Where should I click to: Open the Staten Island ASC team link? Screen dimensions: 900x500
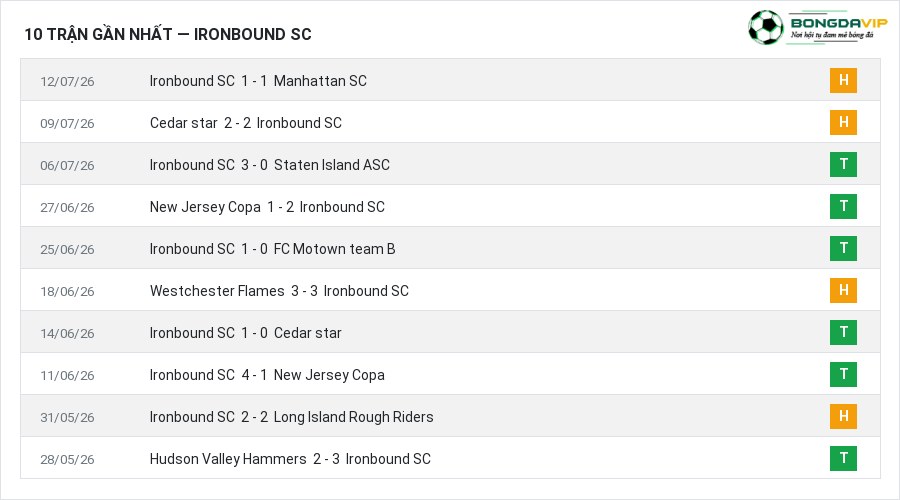tap(332, 165)
